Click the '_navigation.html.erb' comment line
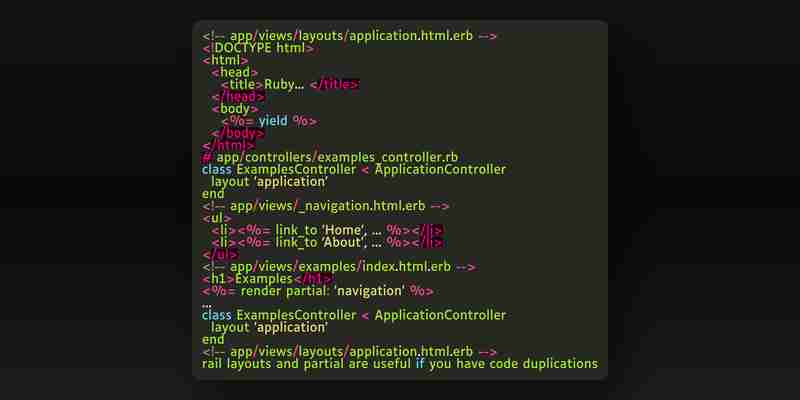Screen dimensions: 800x400 point(326,206)
